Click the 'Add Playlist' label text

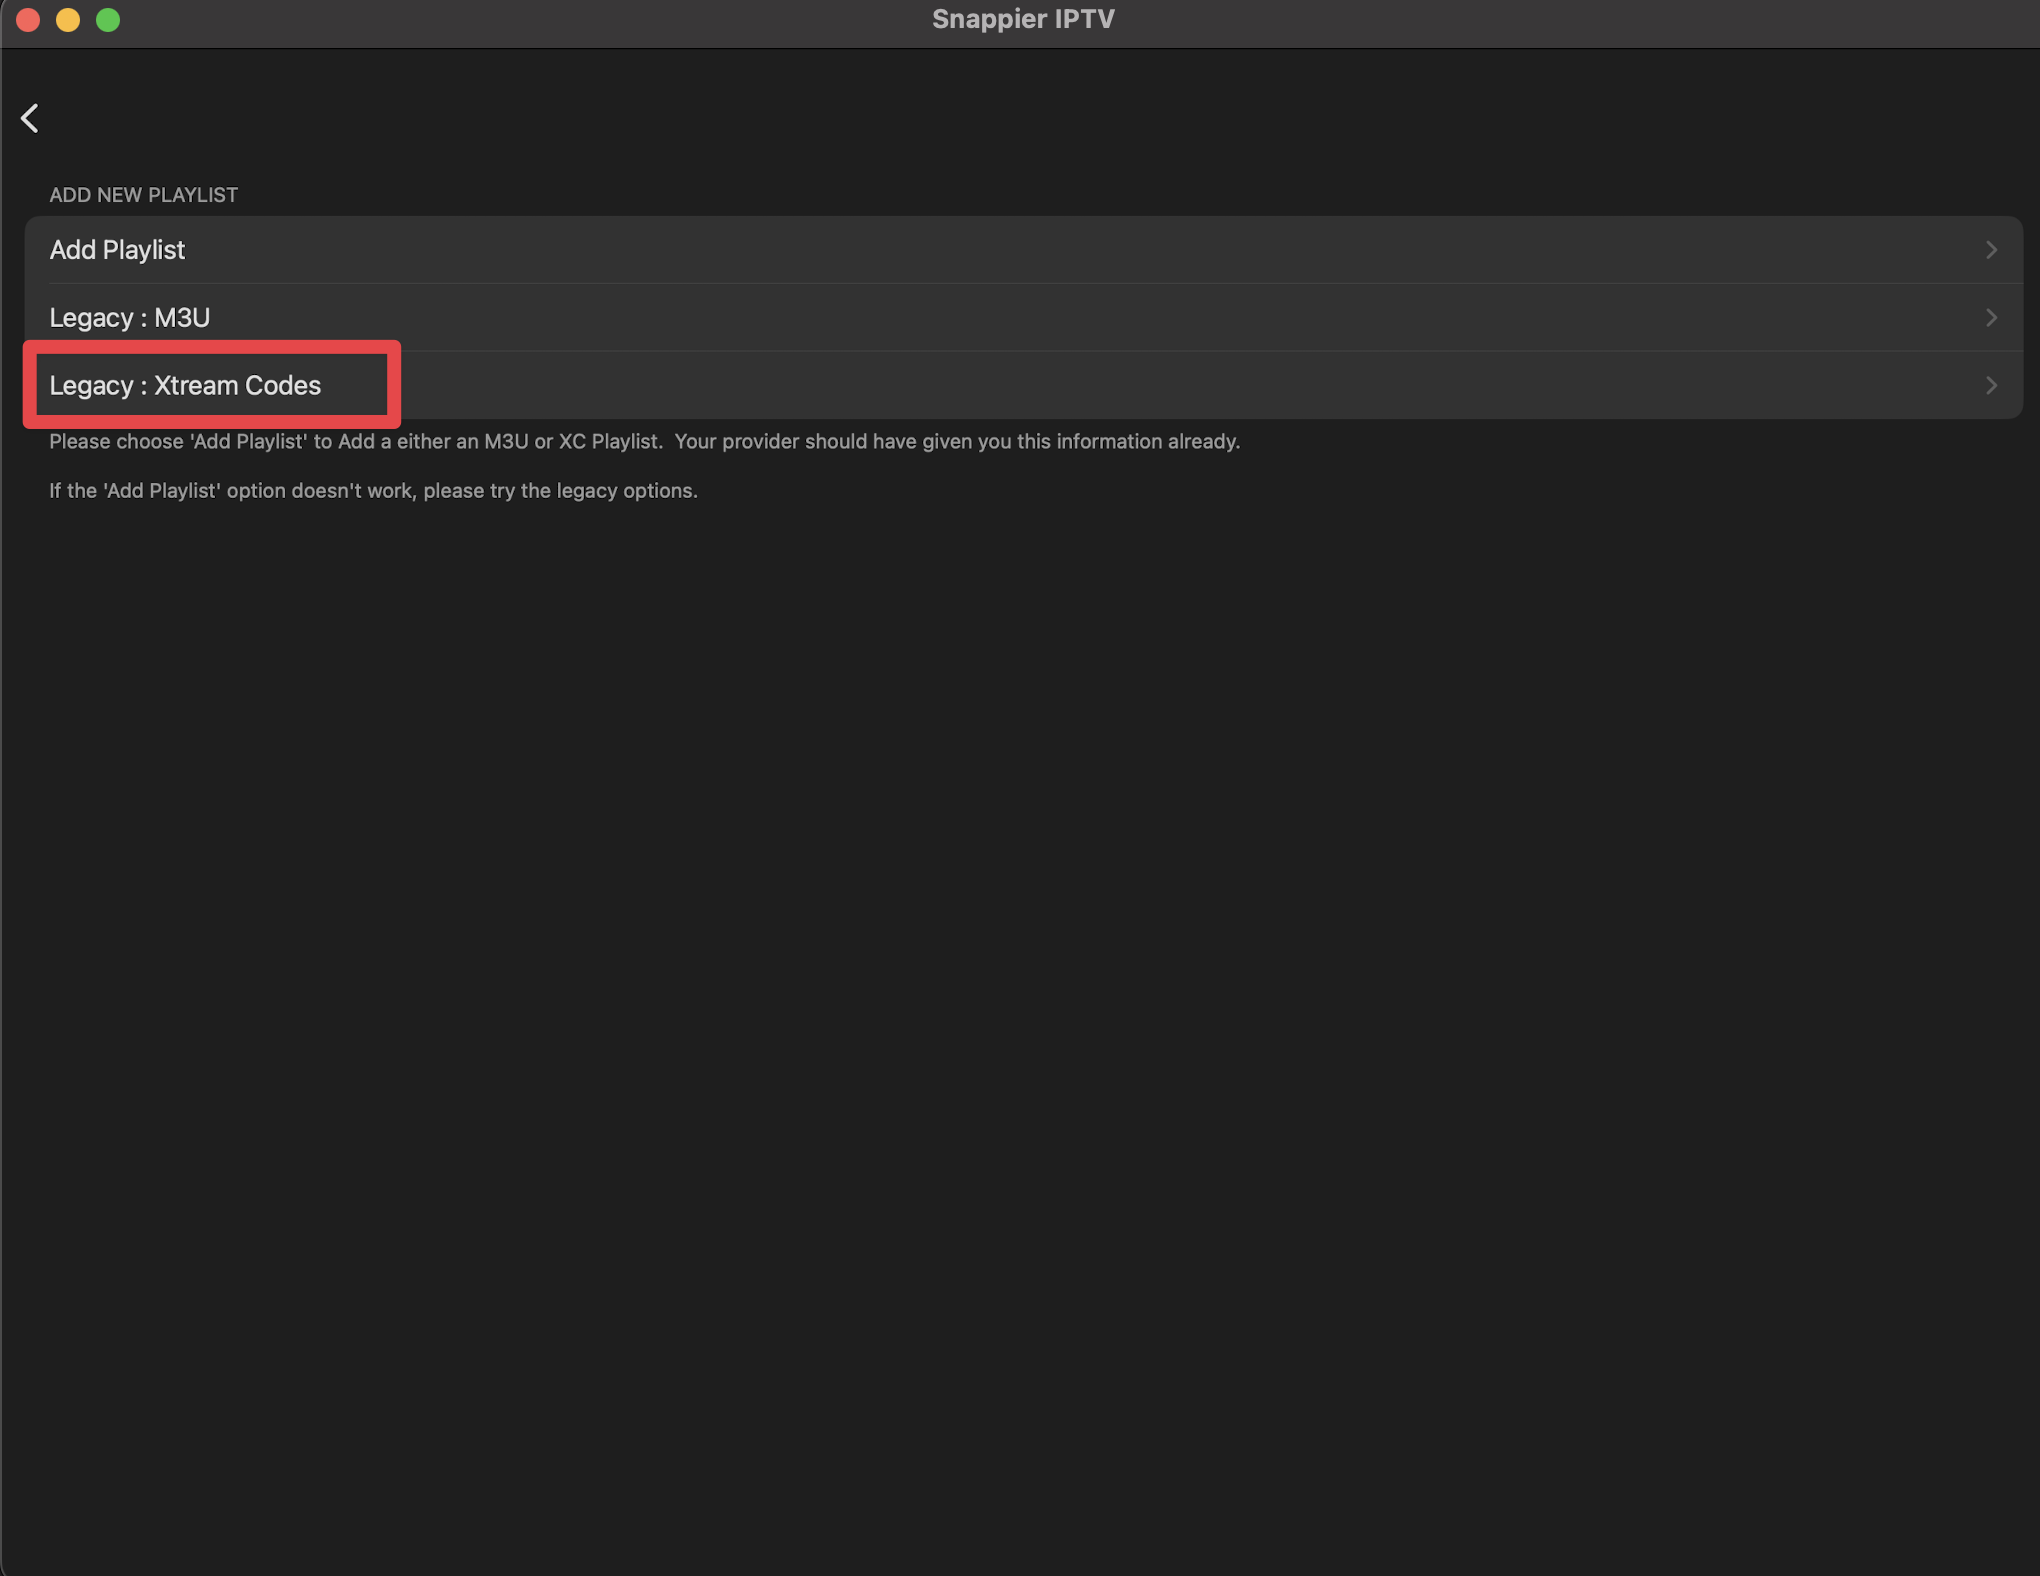pos(117,250)
